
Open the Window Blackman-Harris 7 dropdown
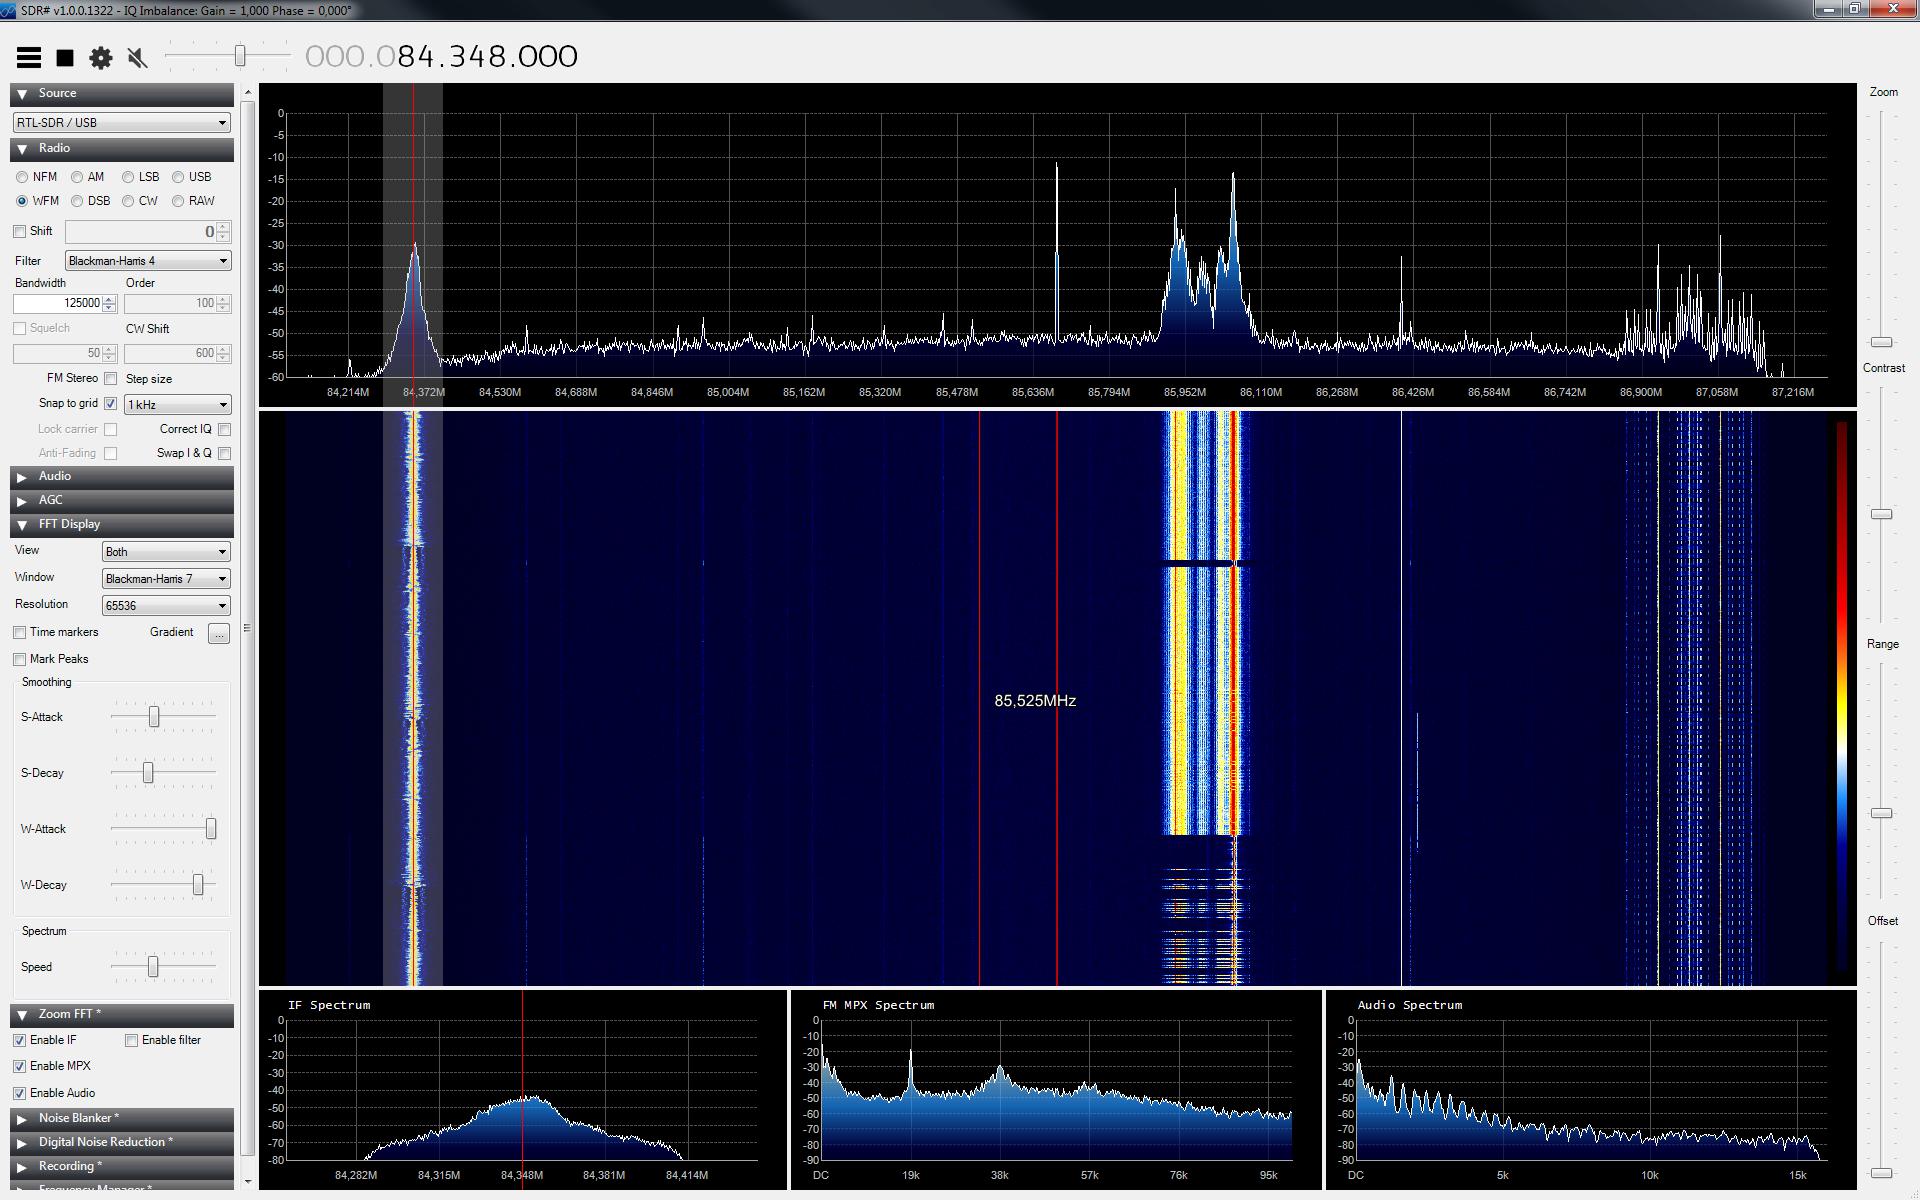pyautogui.click(x=166, y=579)
